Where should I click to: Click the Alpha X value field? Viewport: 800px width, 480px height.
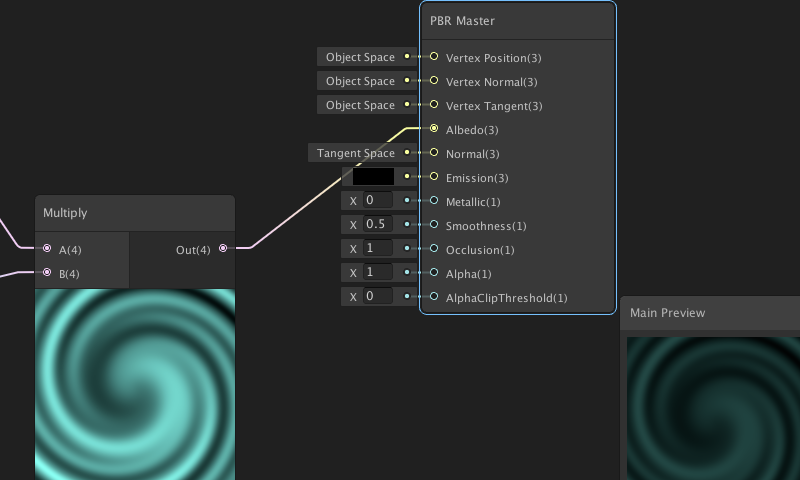click(378, 272)
